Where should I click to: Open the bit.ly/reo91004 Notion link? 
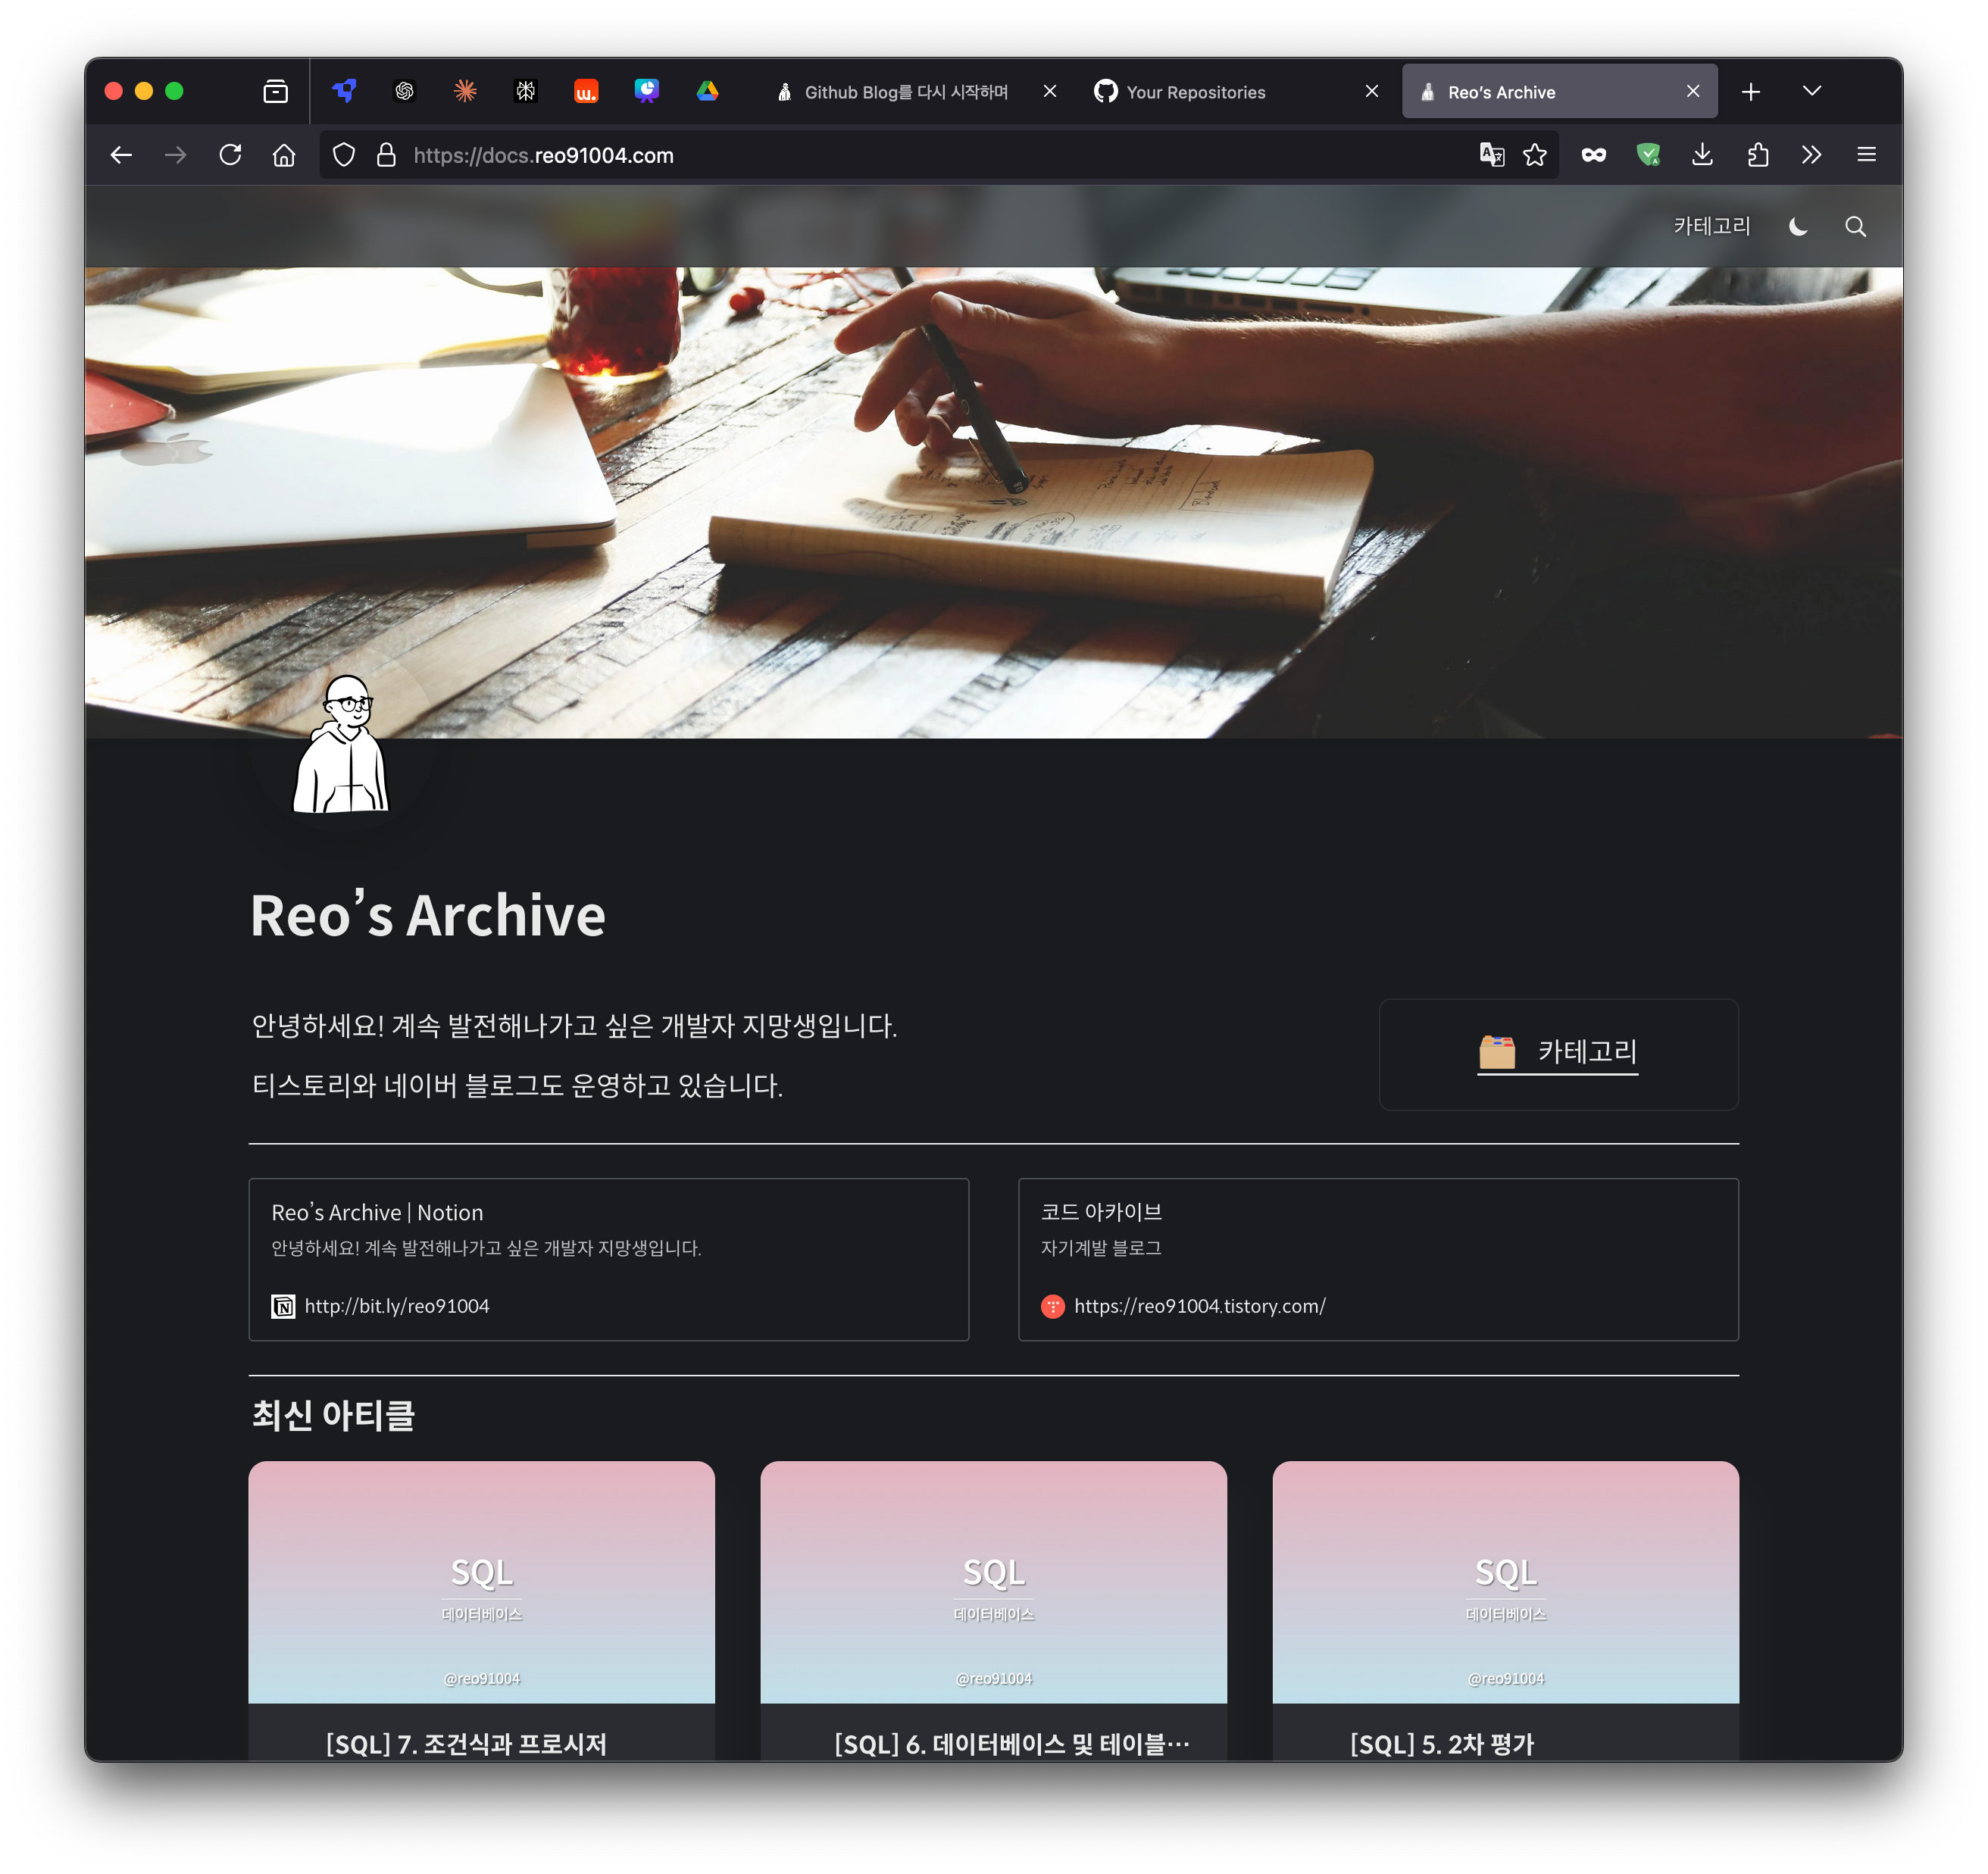point(396,1305)
